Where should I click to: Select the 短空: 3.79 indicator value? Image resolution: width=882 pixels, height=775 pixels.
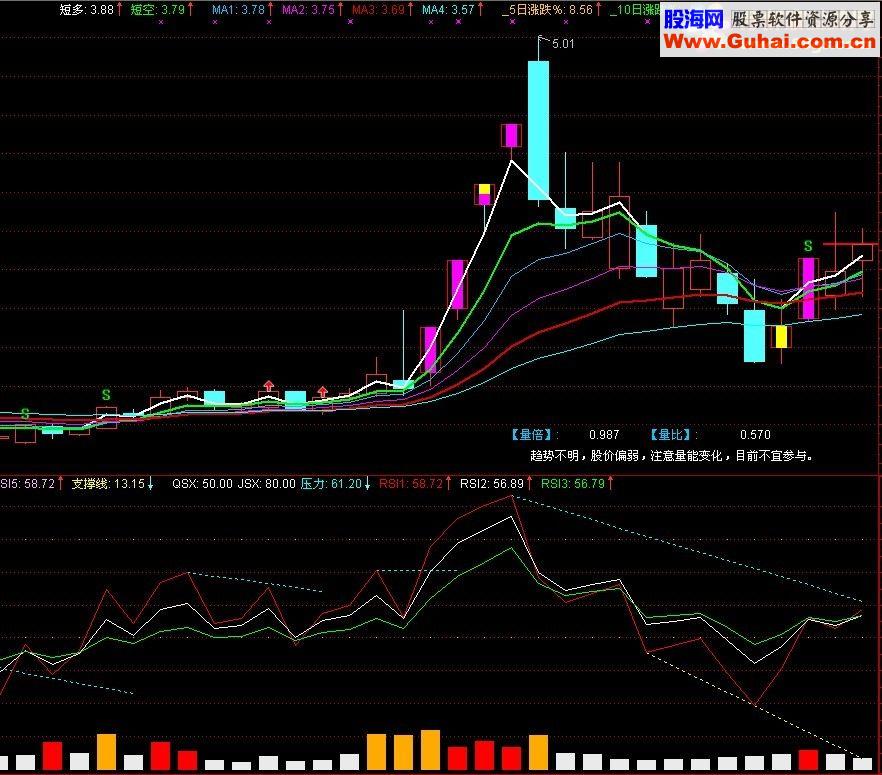(x=158, y=10)
